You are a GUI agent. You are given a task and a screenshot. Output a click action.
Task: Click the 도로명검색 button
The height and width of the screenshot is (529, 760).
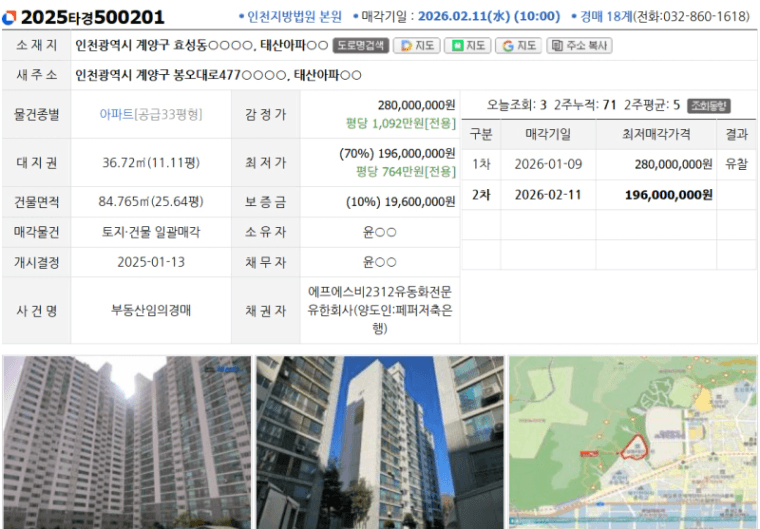(x=359, y=46)
